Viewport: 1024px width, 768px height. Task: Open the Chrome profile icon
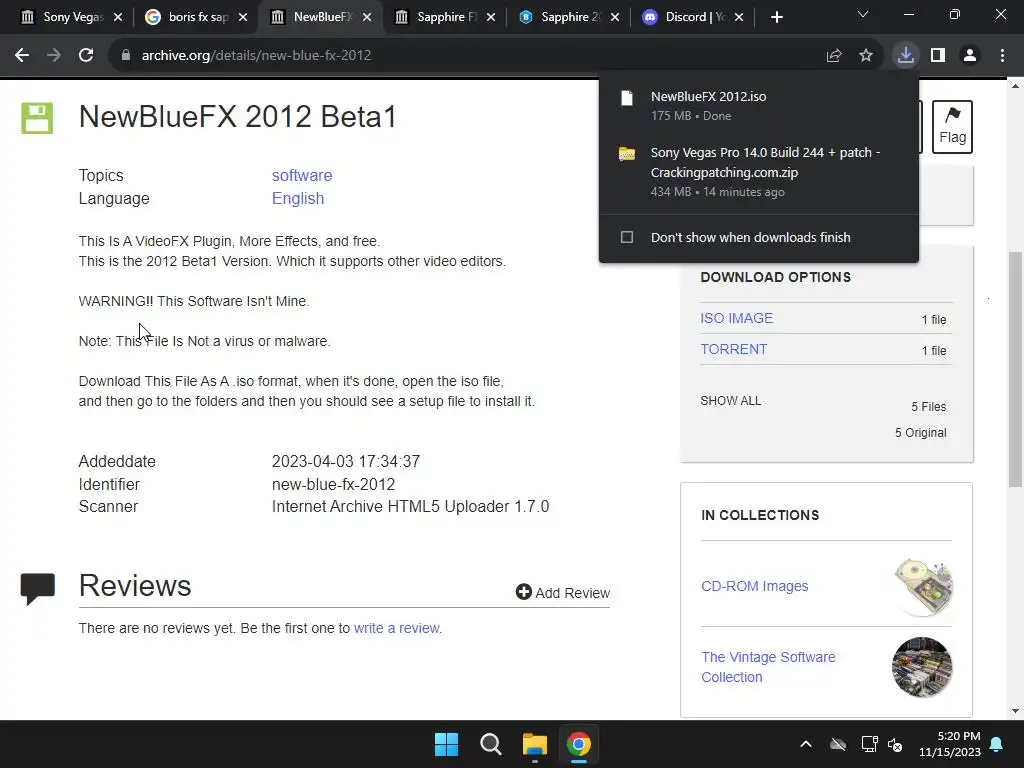click(x=970, y=56)
